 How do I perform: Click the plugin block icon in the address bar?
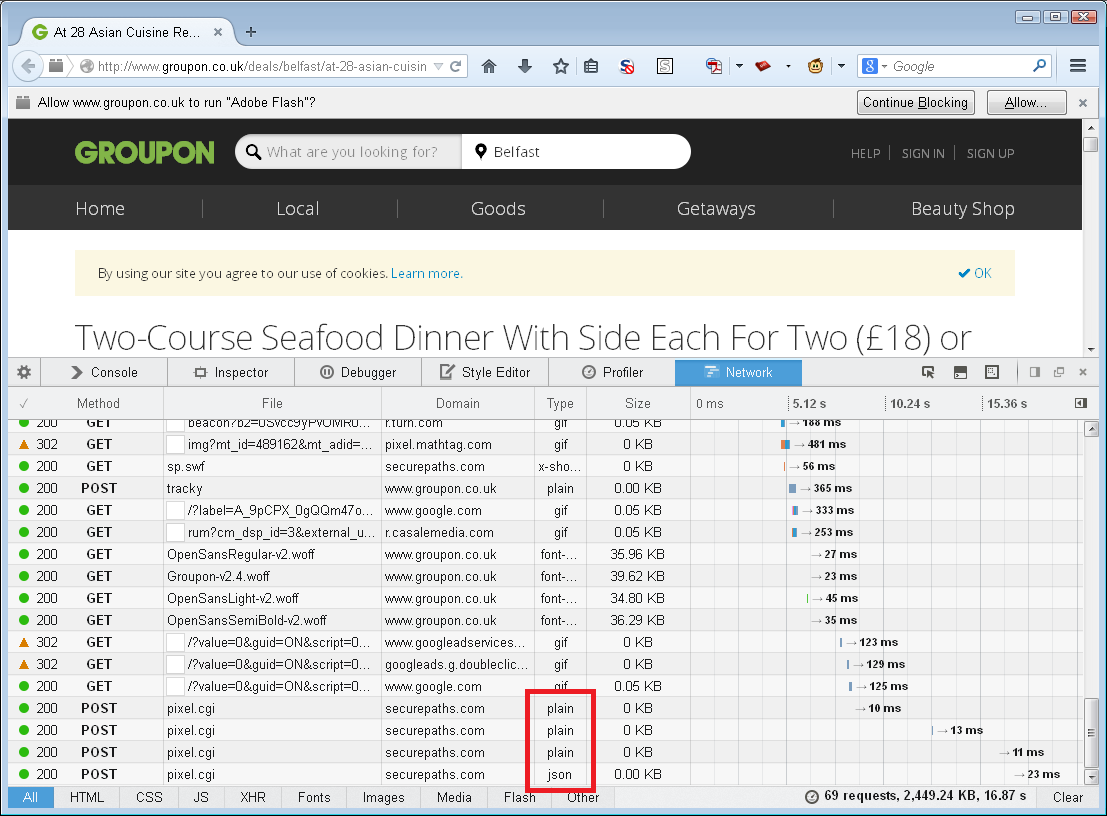pyautogui.click(x=56, y=66)
